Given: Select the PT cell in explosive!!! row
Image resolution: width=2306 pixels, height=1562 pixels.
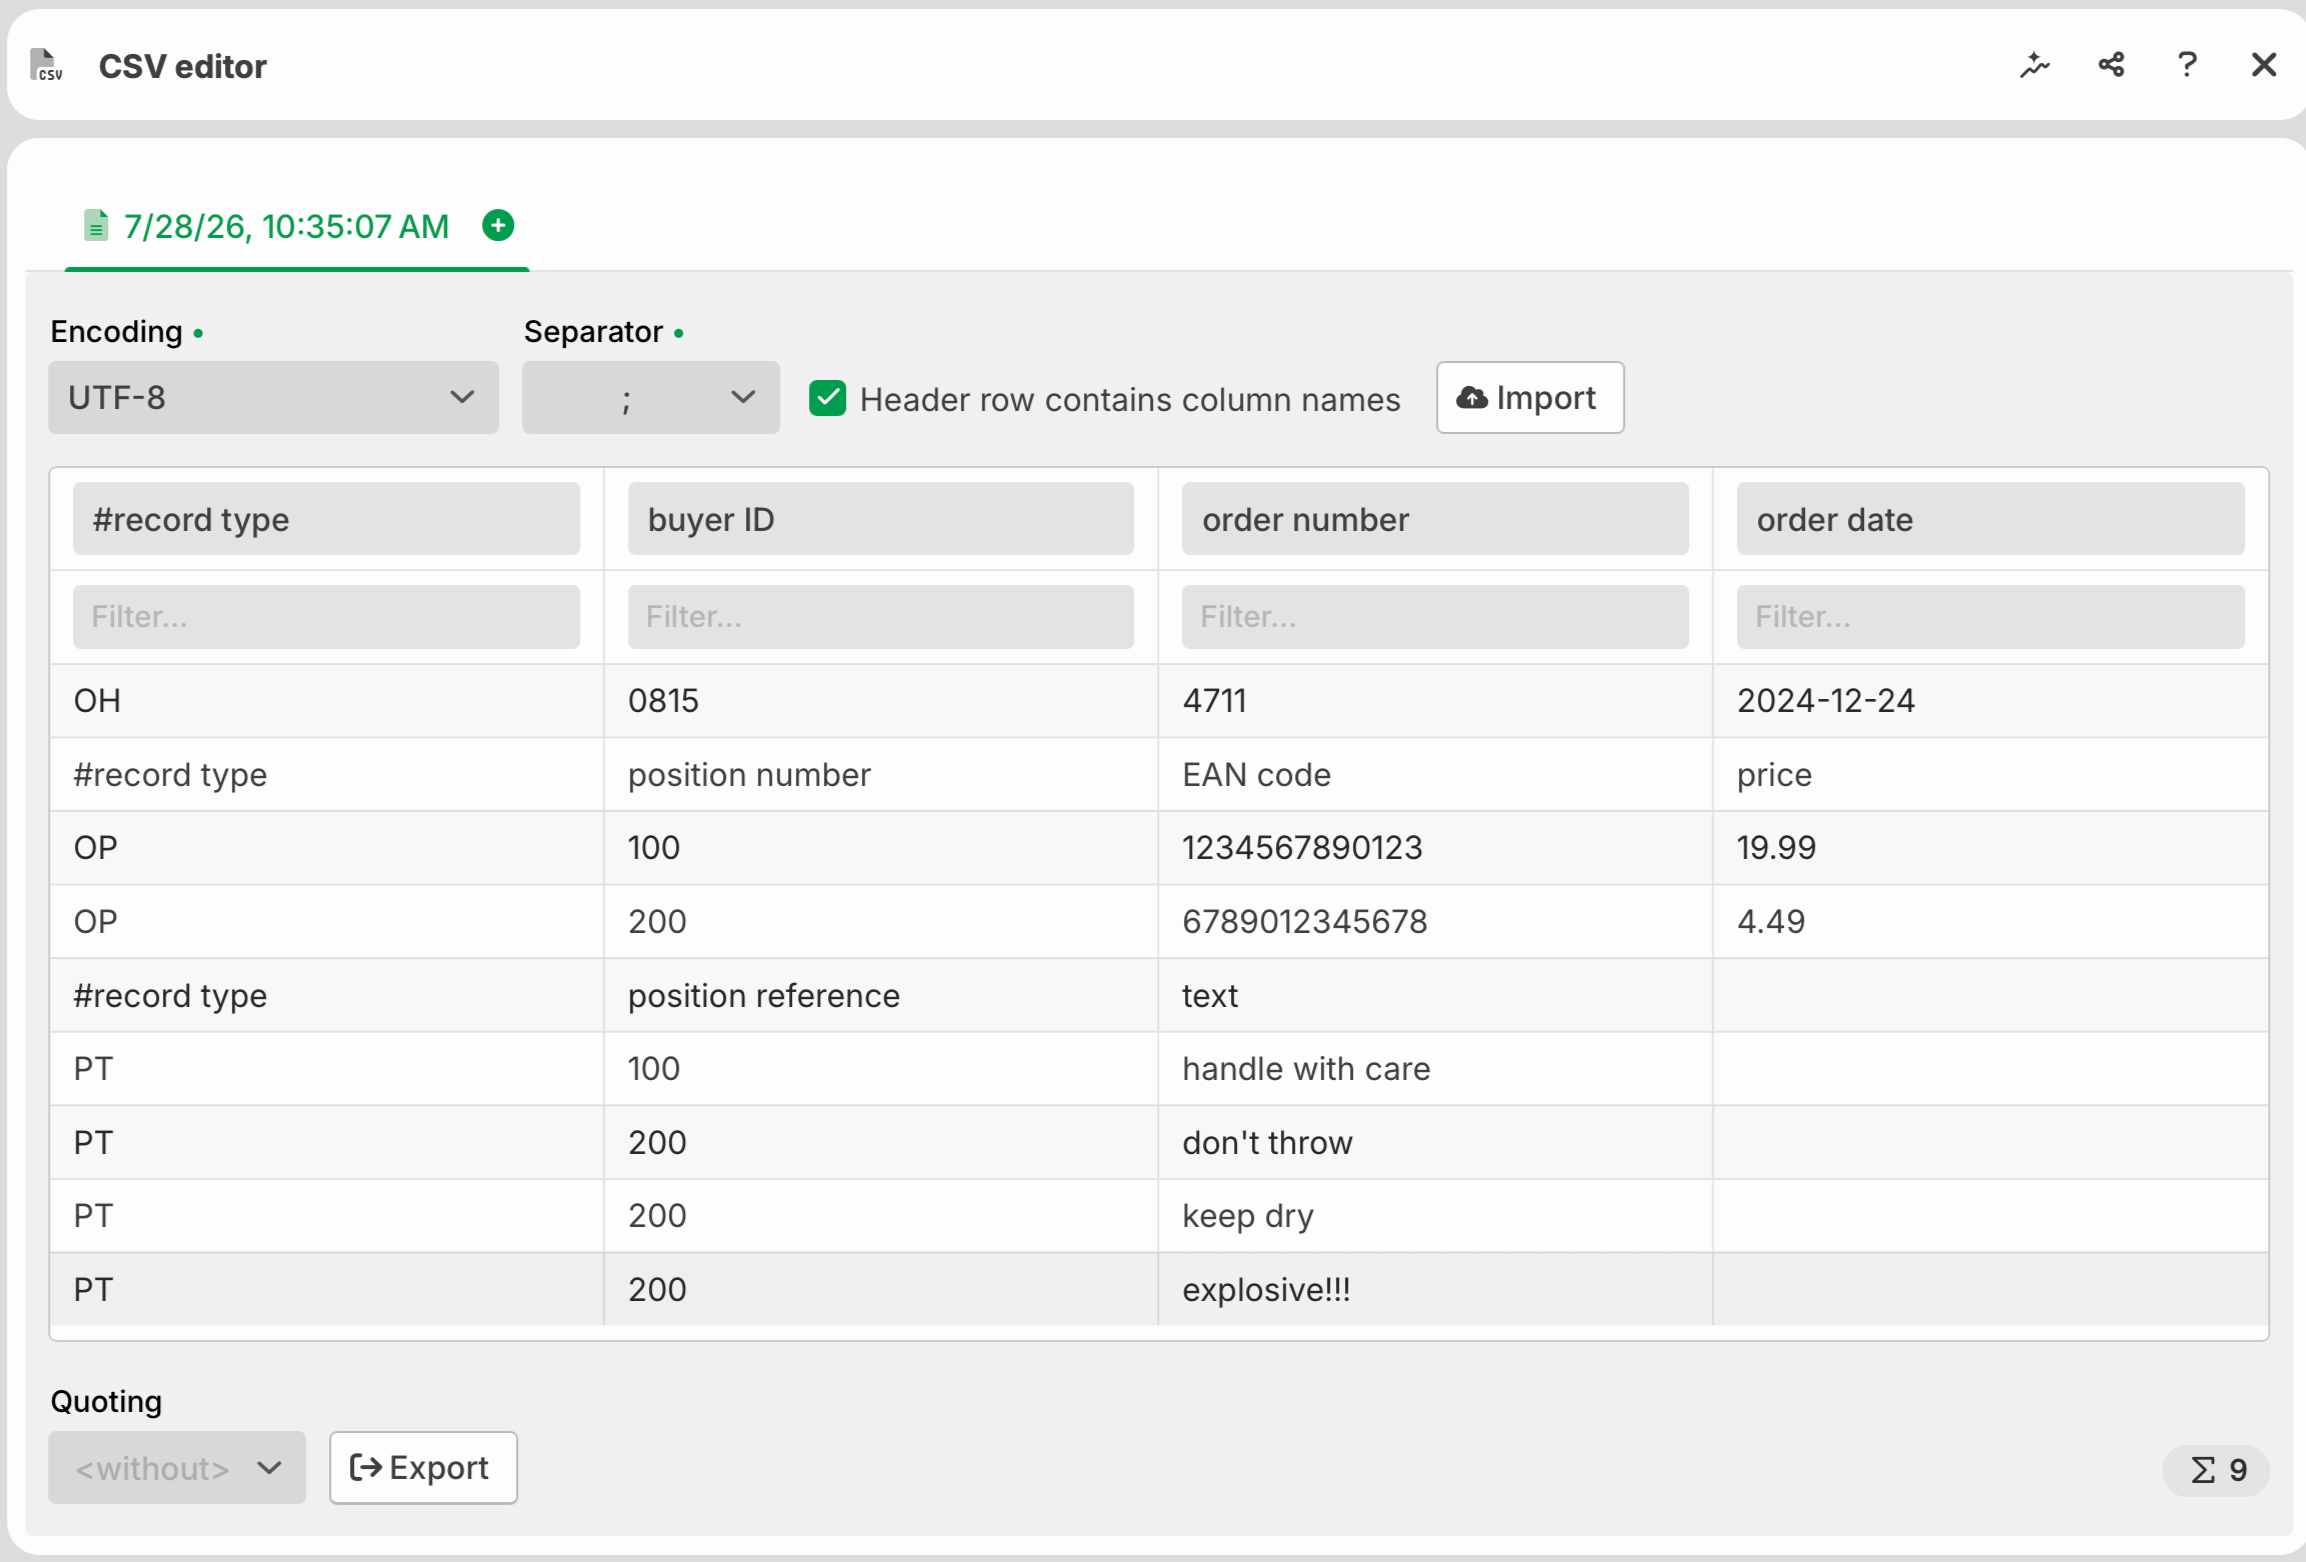Looking at the screenshot, I should 326,1290.
